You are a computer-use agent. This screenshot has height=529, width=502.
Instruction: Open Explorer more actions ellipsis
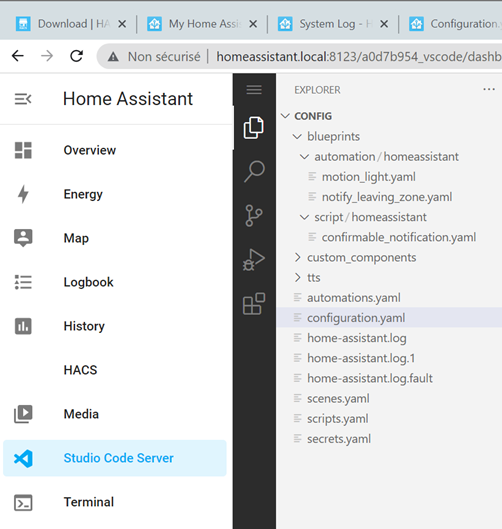pos(489,89)
